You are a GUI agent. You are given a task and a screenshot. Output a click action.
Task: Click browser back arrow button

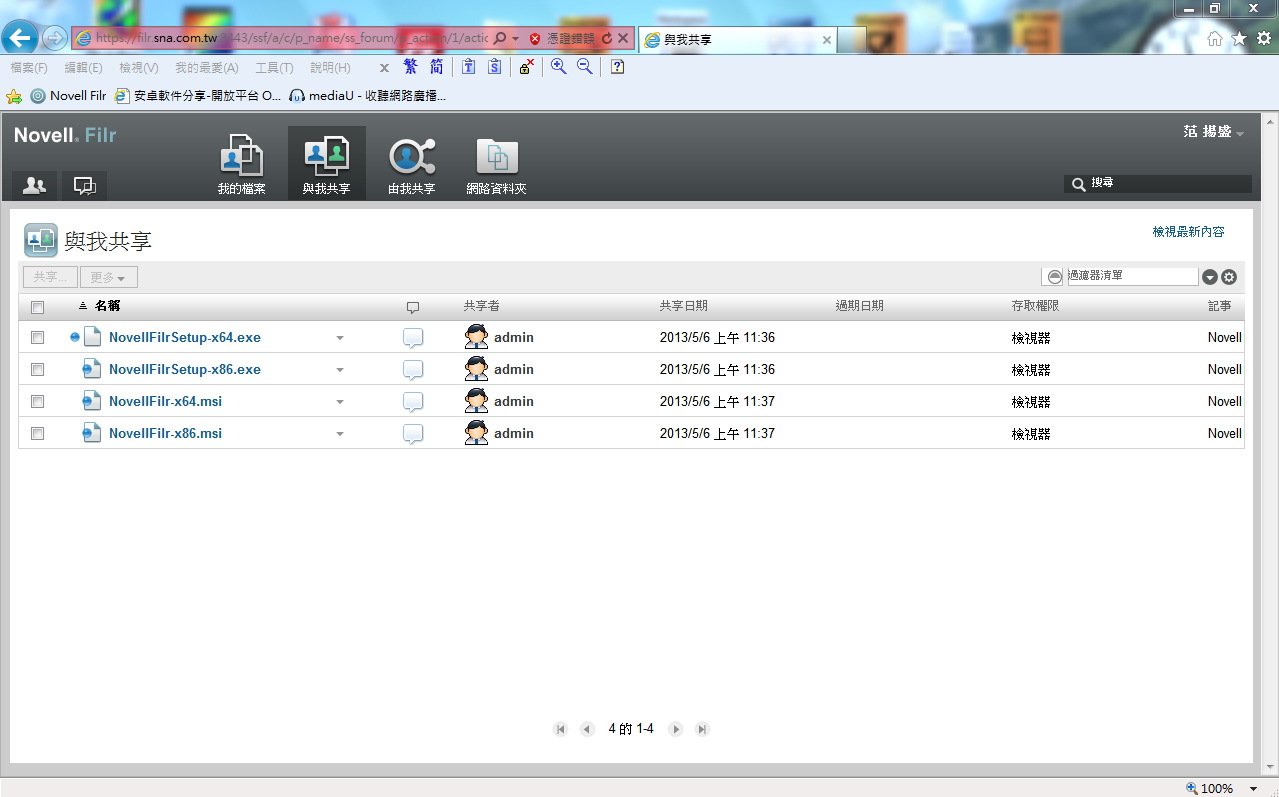(x=20, y=38)
